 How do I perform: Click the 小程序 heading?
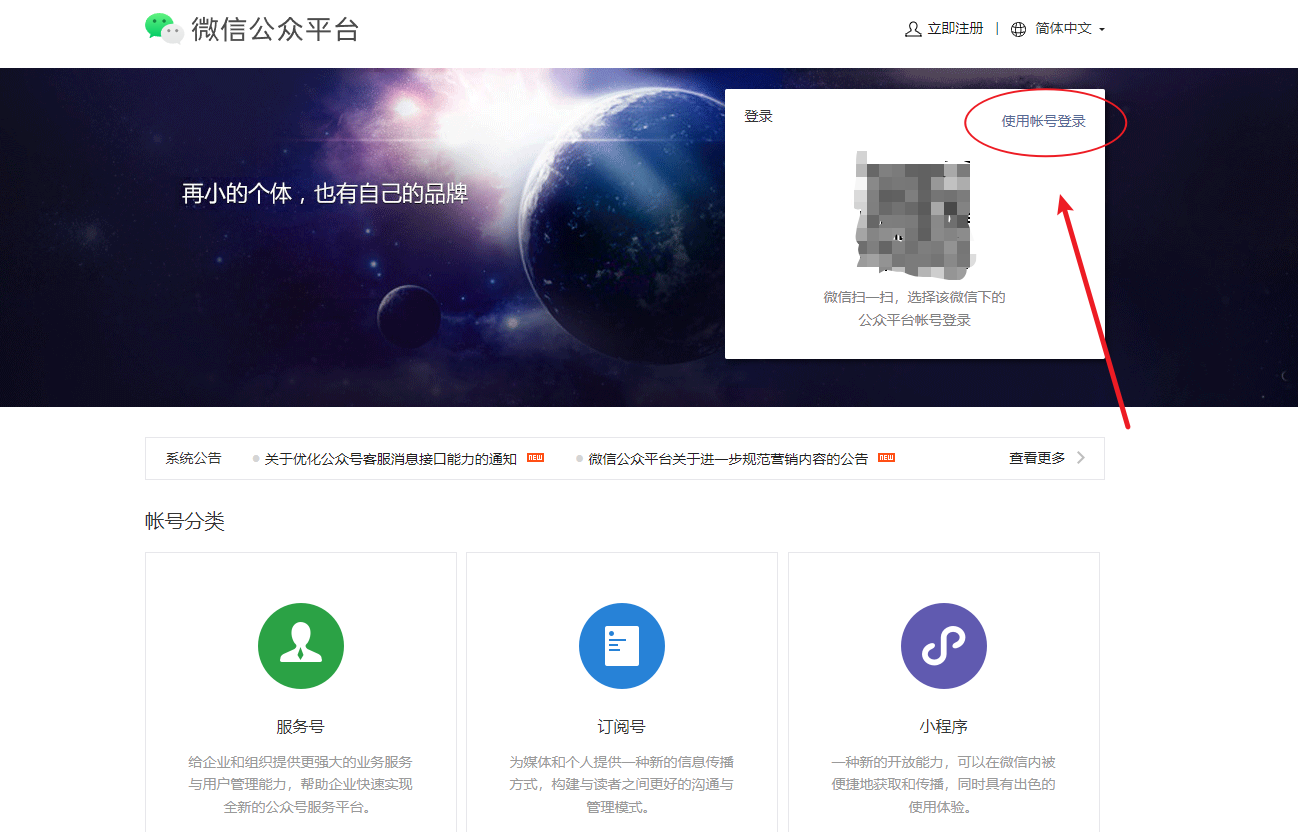[944, 727]
